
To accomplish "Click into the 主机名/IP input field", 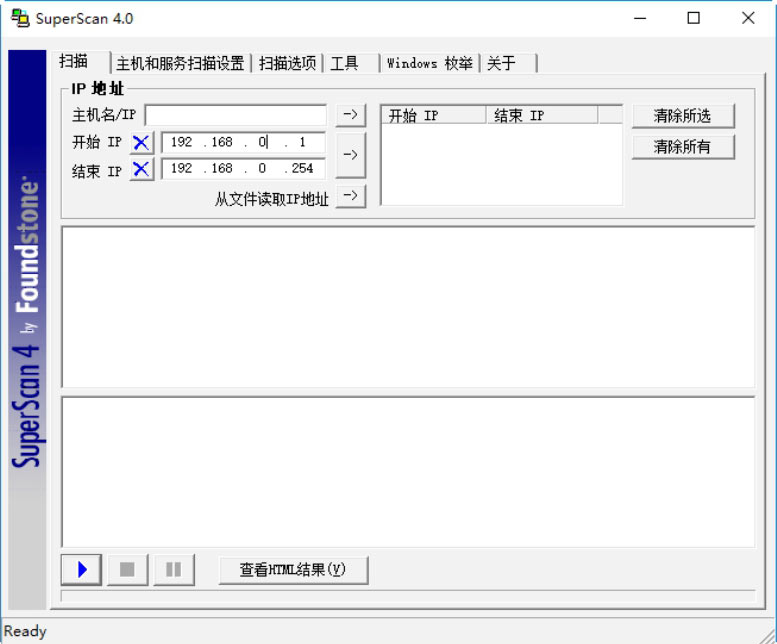I will pyautogui.click(x=235, y=116).
